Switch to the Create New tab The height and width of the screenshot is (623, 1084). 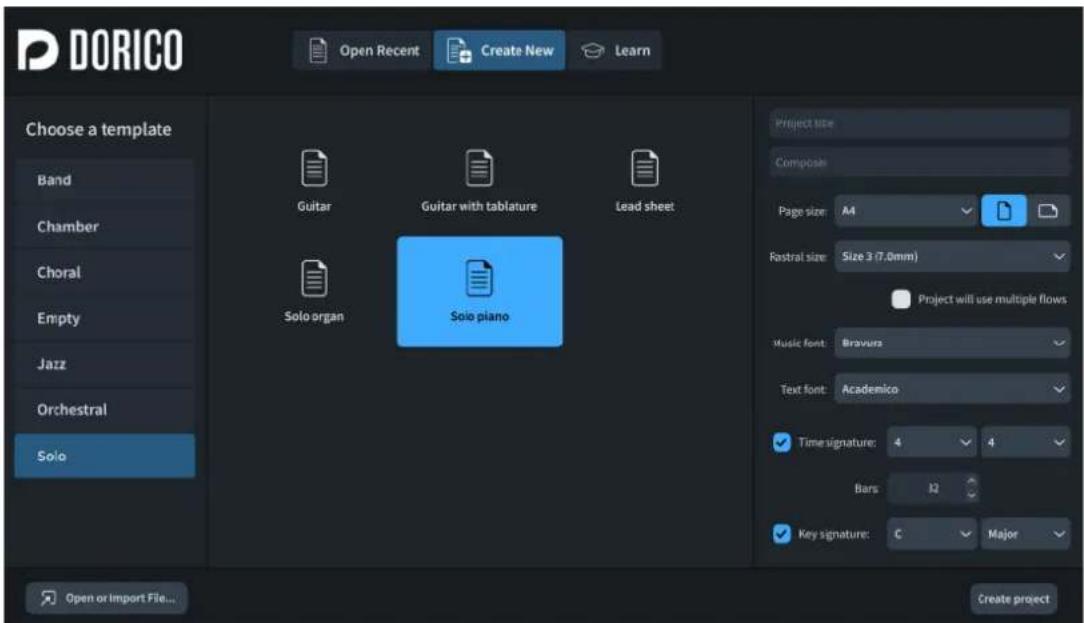coord(499,50)
